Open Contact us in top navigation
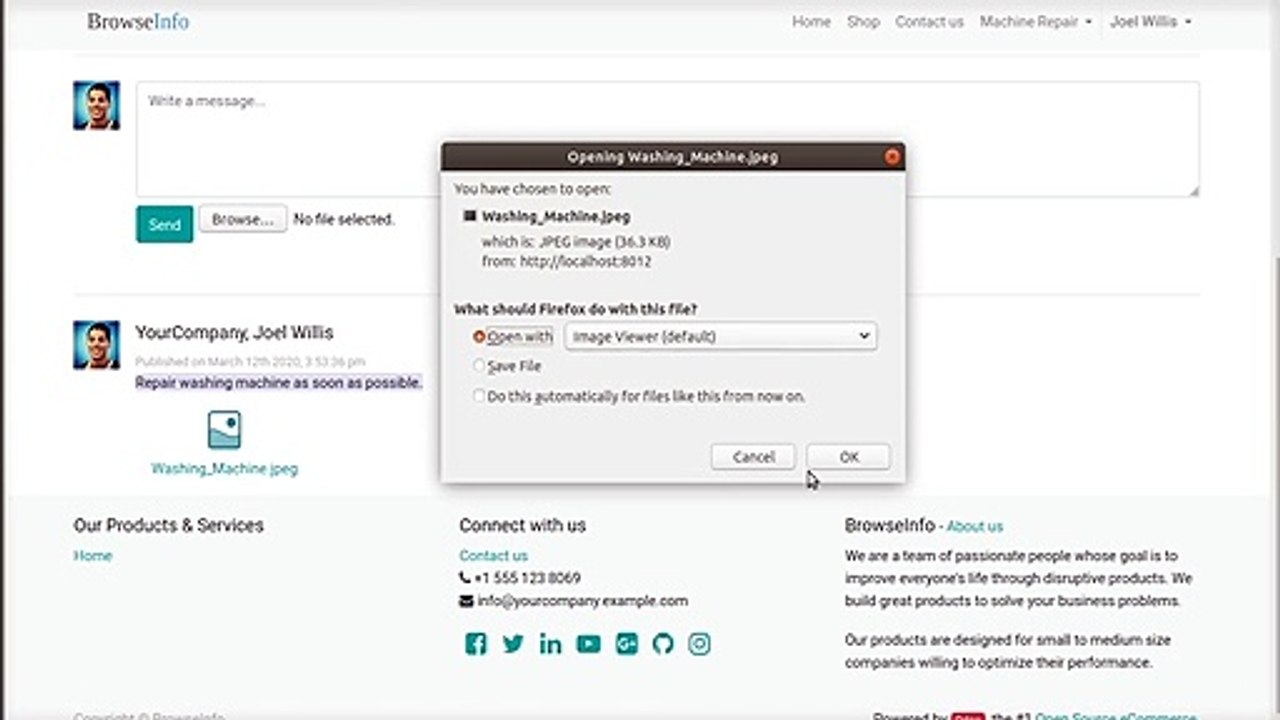 click(x=929, y=21)
